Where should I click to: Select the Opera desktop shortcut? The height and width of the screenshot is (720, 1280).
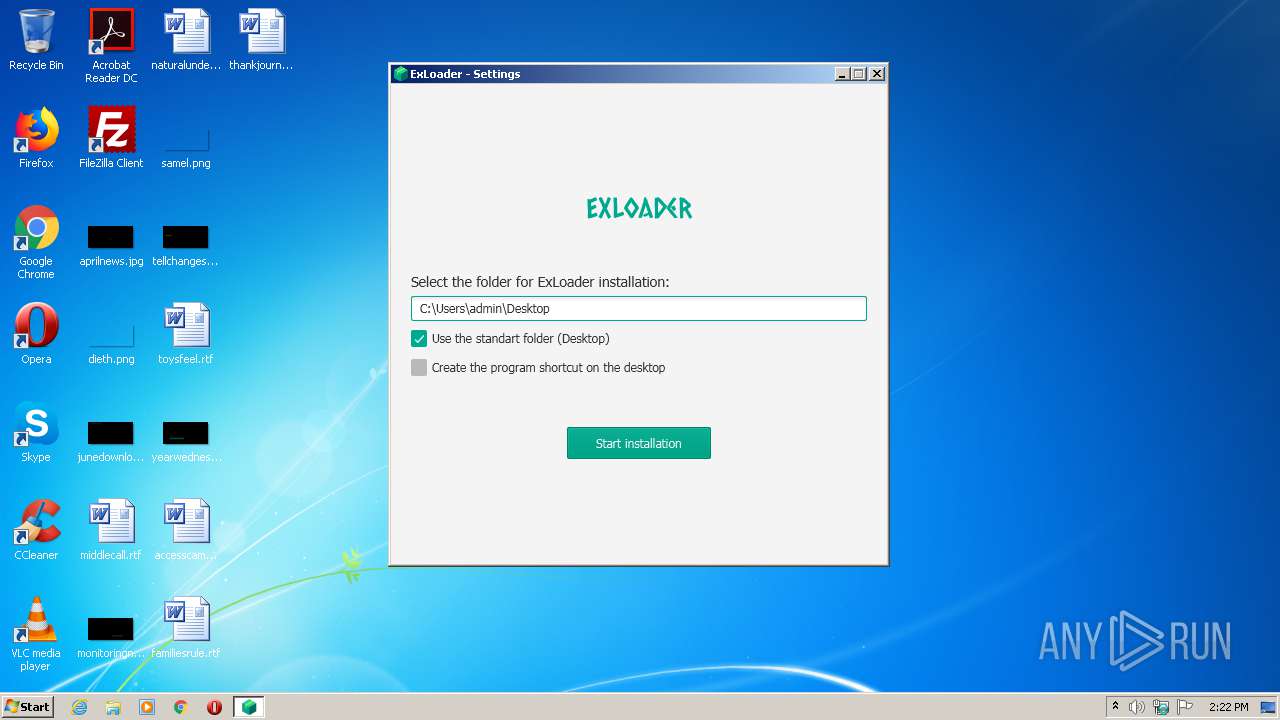[36, 334]
